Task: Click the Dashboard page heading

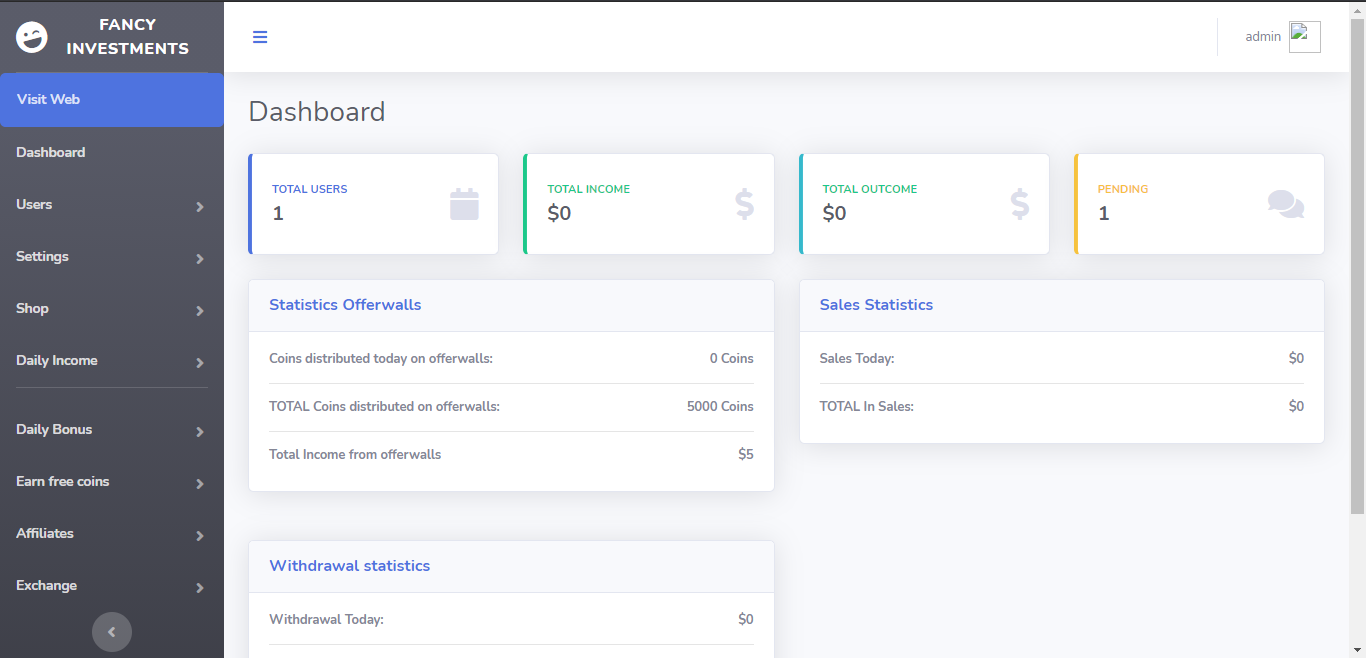Action: click(317, 111)
